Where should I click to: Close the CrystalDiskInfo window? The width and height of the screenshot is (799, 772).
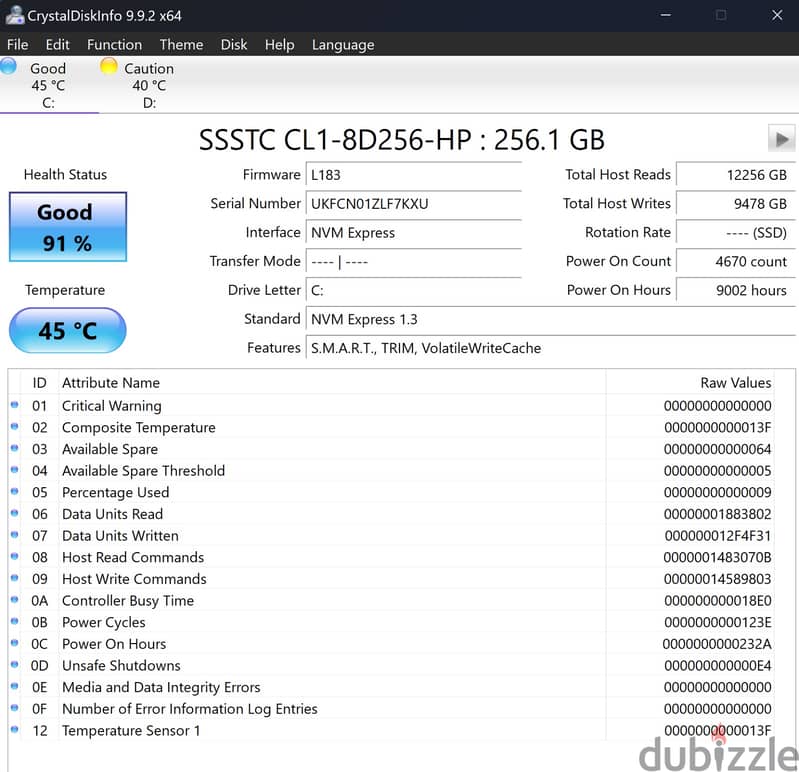[x=777, y=15]
